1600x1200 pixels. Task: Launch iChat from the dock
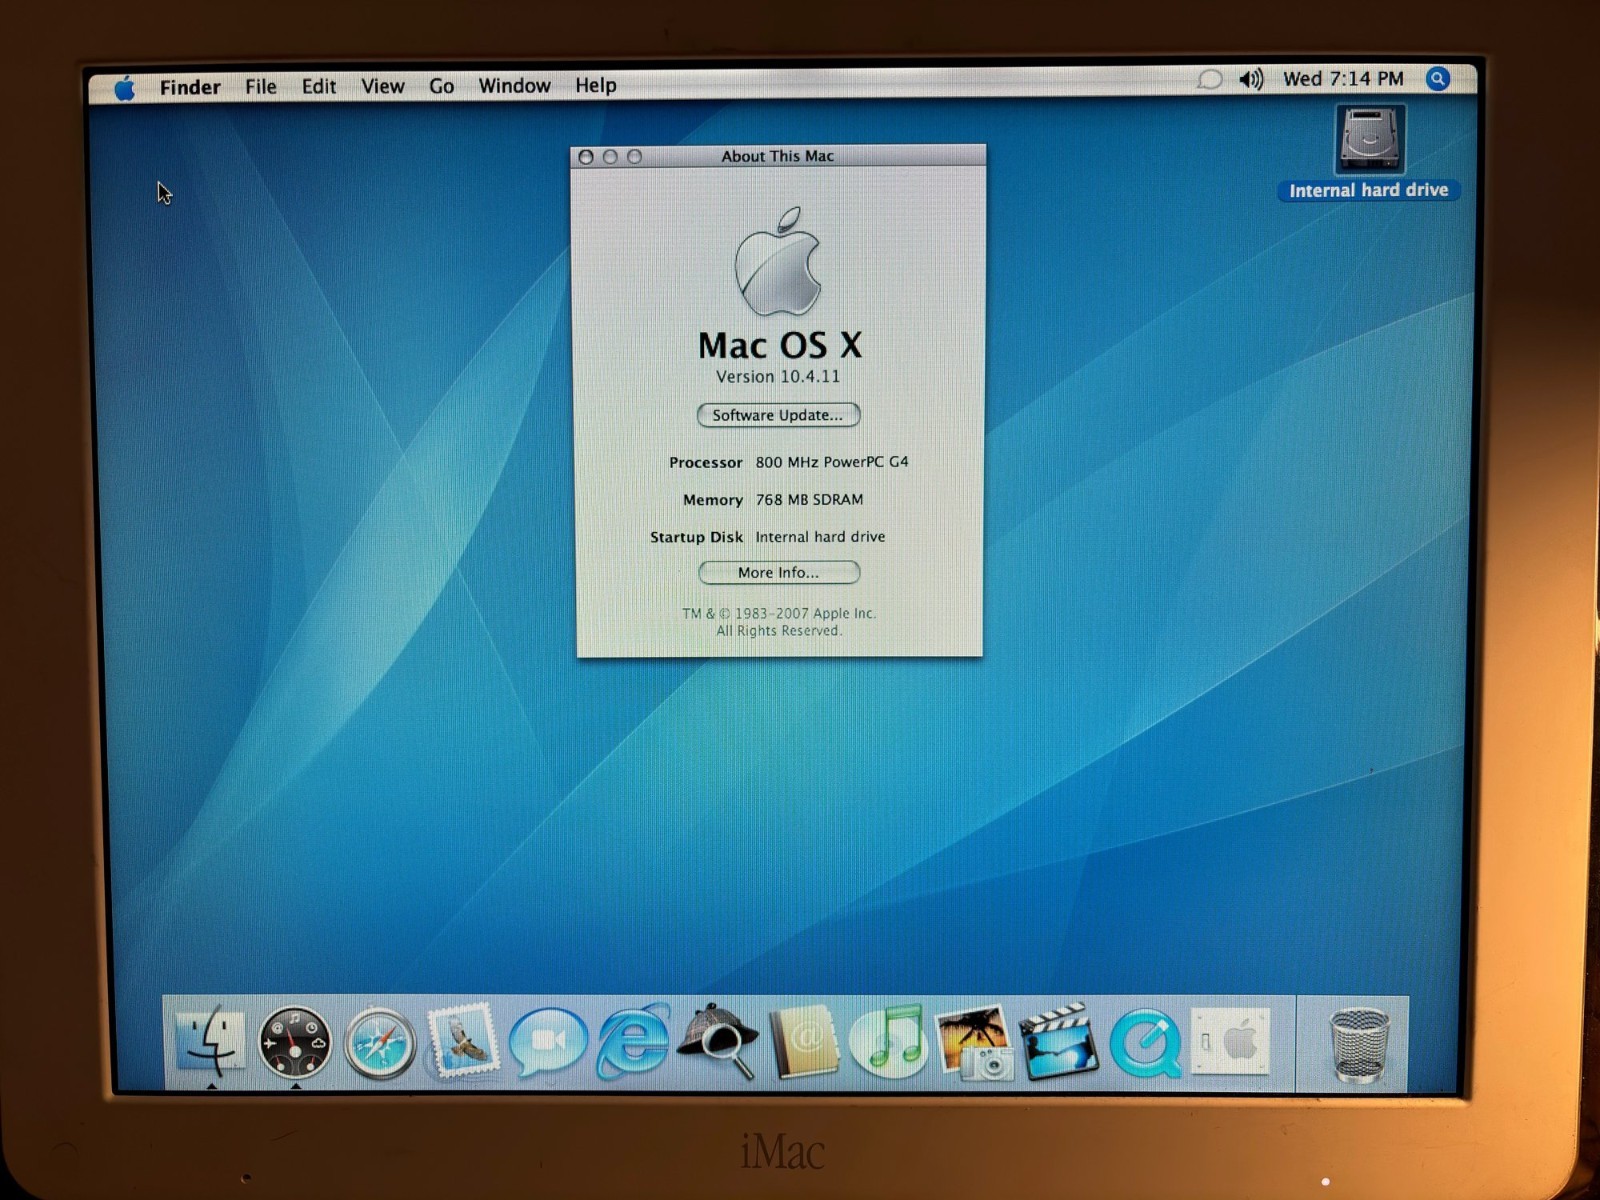click(x=547, y=1043)
